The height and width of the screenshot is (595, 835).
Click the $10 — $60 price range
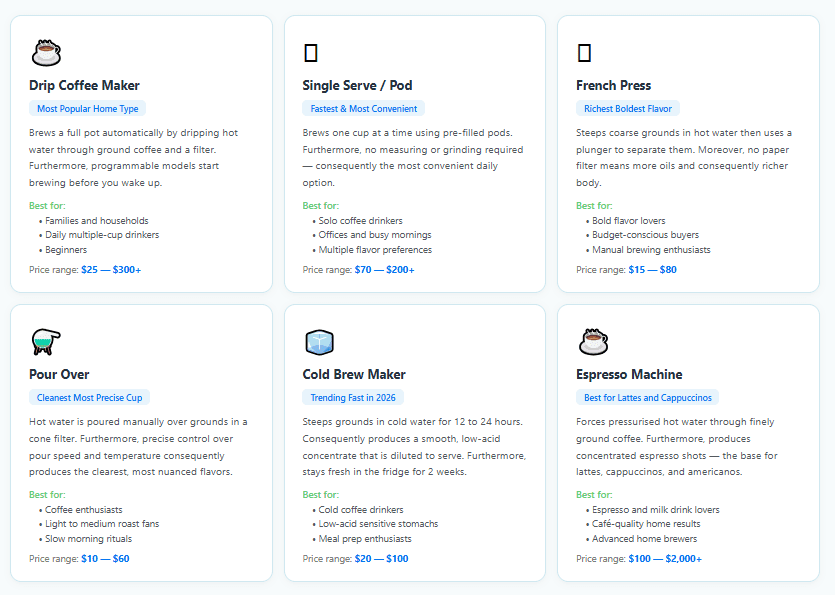105,559
